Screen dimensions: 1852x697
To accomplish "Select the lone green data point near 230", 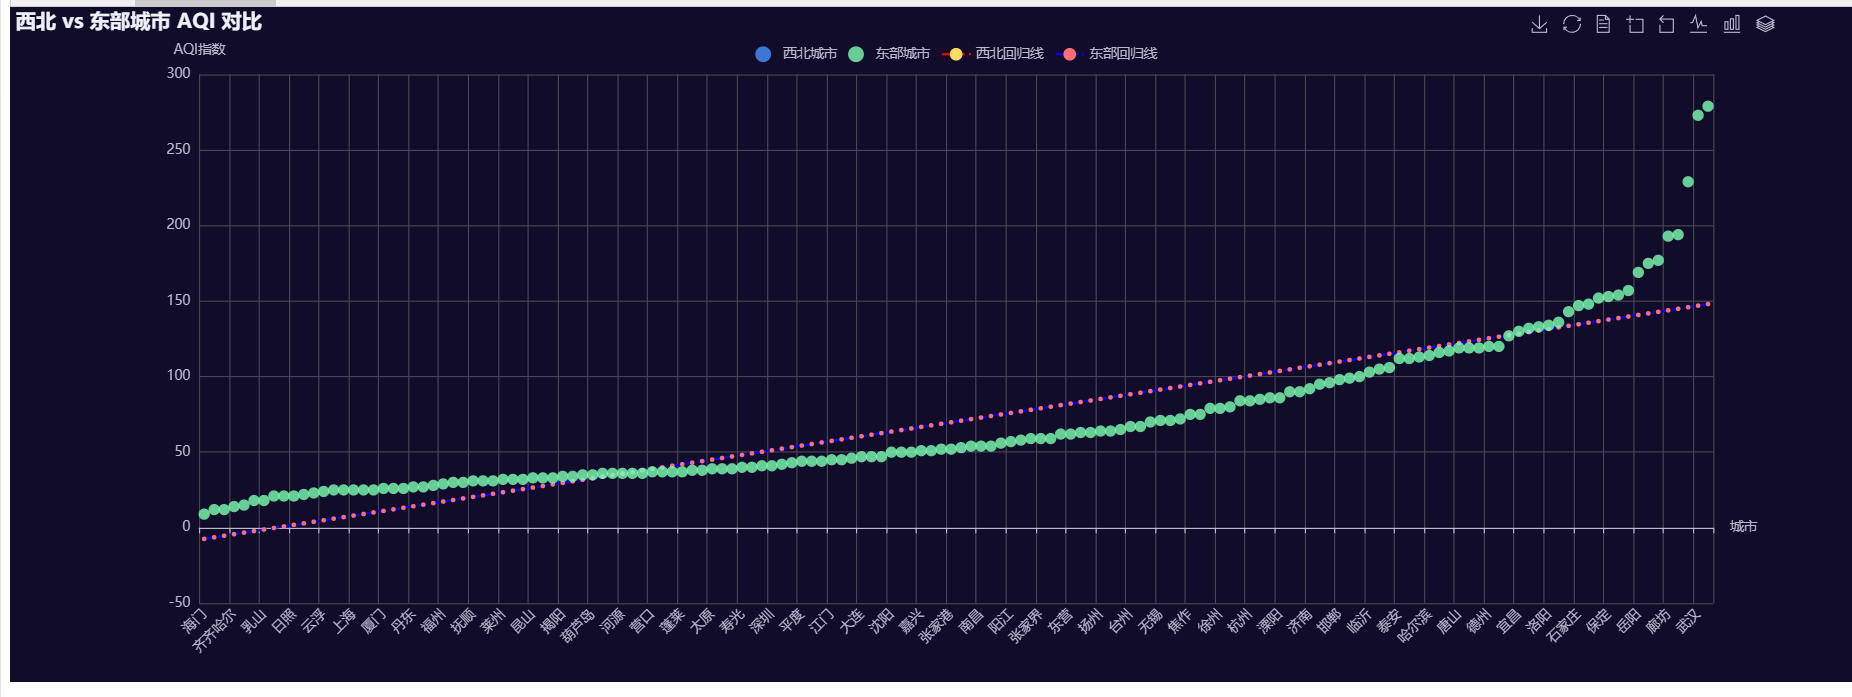I will [x=1688, y=182].
